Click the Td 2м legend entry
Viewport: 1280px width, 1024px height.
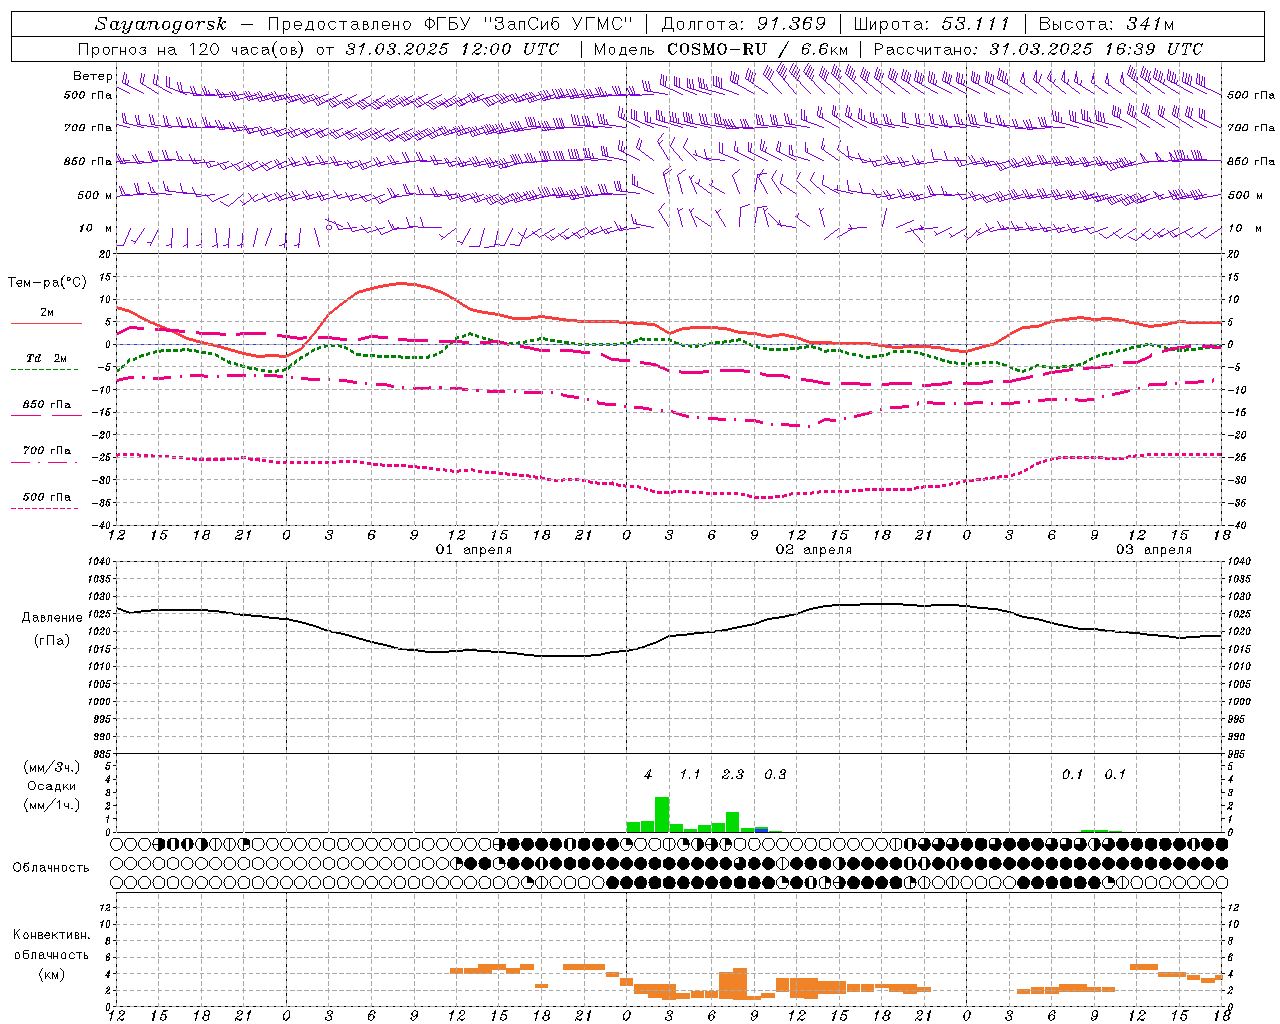click(46, 358)
